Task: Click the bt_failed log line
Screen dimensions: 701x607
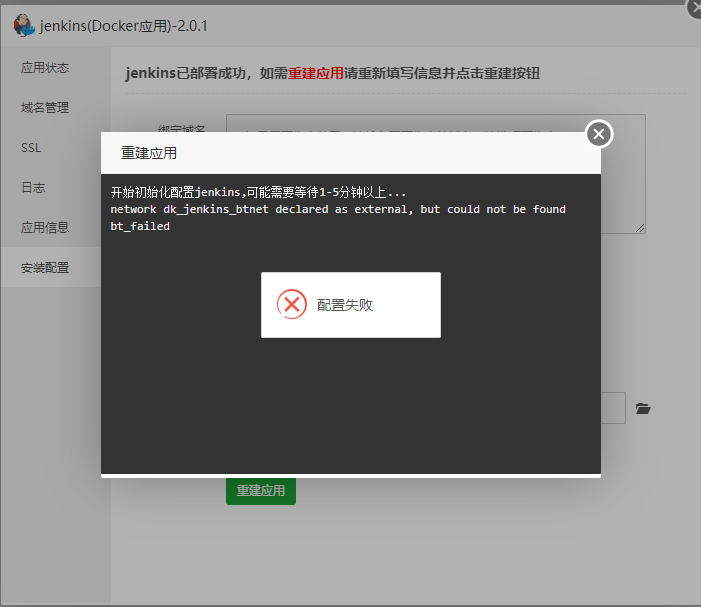Action: (140, 226)
